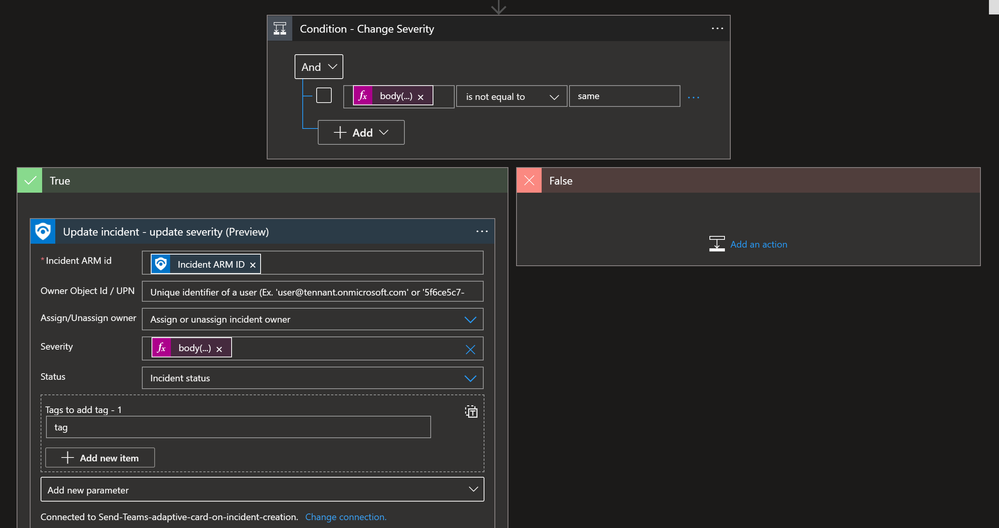Open the Incident status dropdown
Image resolution: width=999 pixels, height=528 pixels.
click(312, 378)
